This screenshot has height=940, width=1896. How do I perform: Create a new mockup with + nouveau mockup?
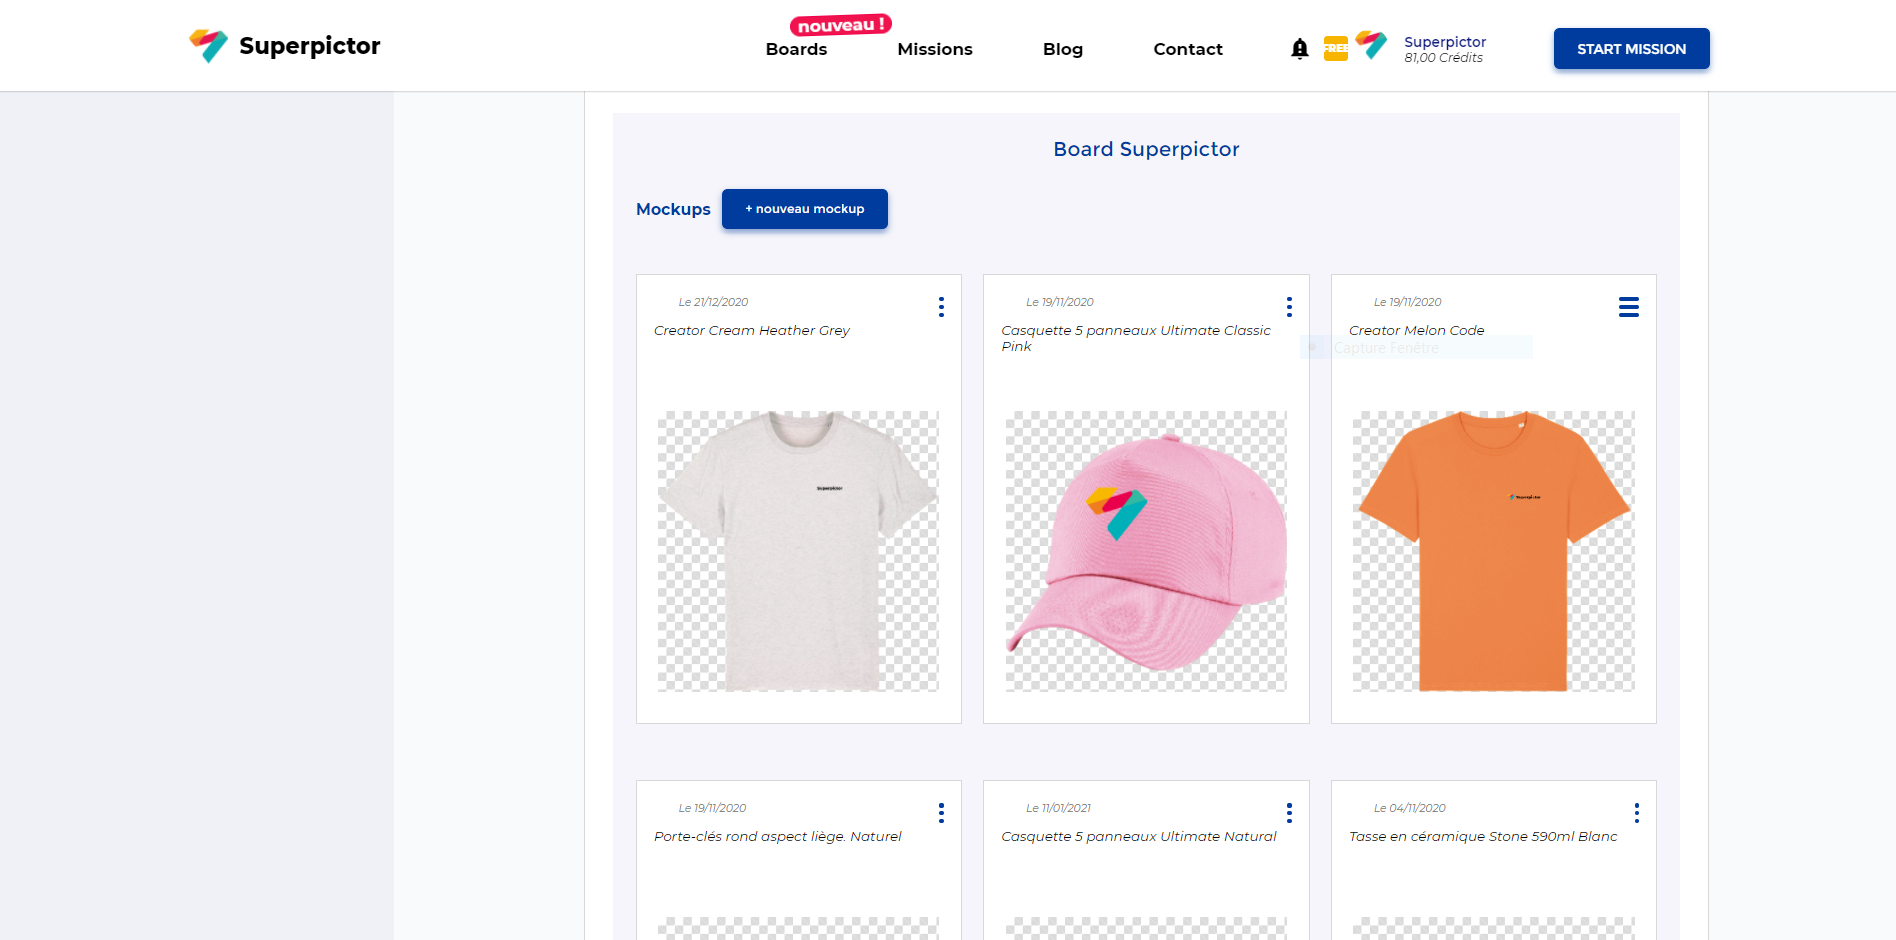click(804, 209)
